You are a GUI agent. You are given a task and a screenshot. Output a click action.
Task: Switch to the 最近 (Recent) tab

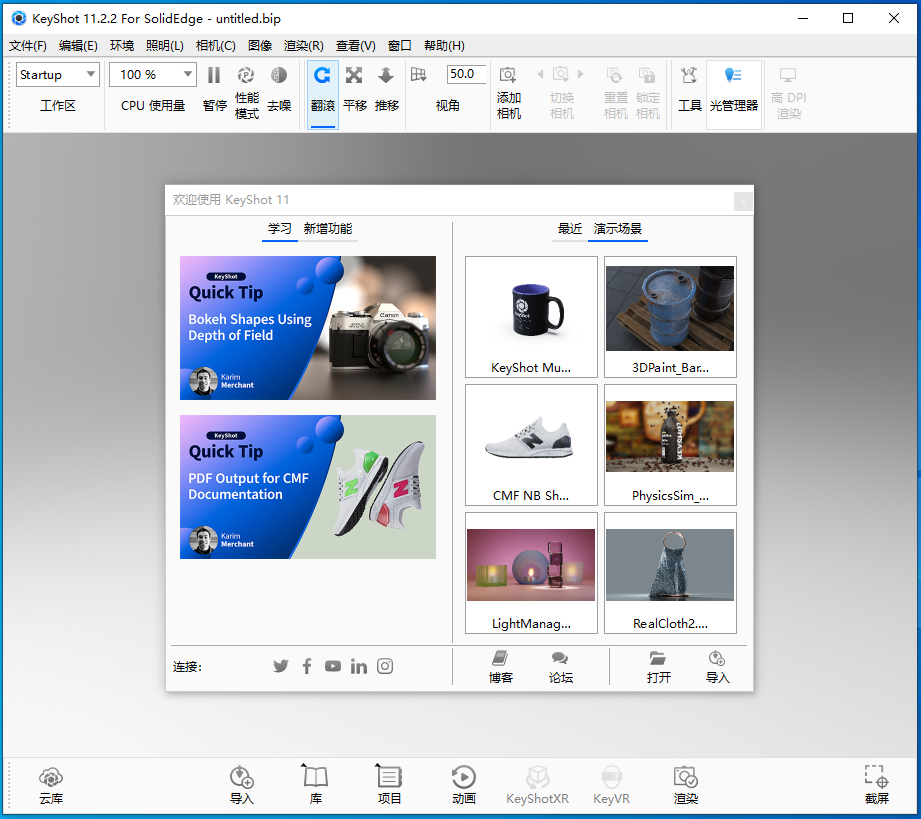tap(569, 229)
